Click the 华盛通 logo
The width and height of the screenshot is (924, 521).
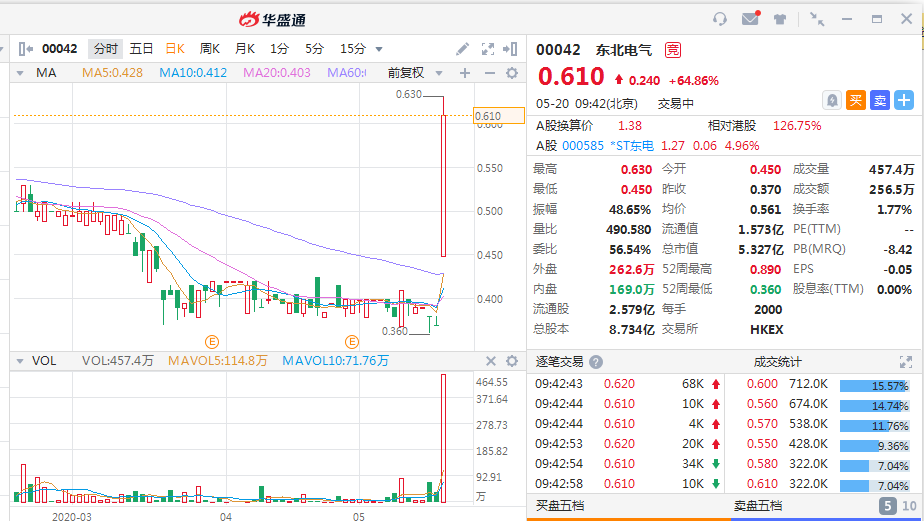272,19
